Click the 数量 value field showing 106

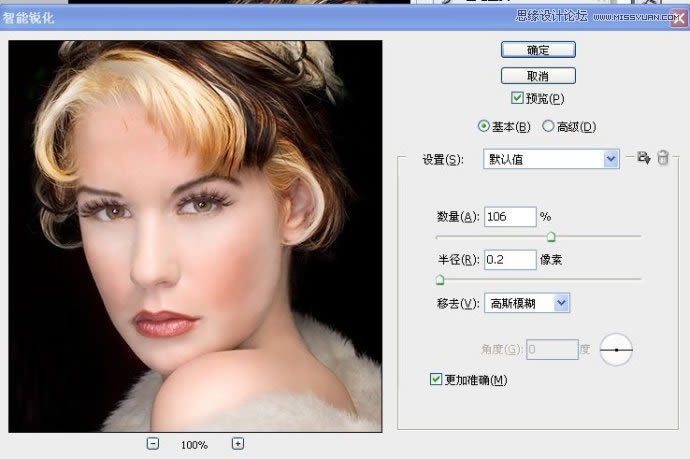pos(510,217)
